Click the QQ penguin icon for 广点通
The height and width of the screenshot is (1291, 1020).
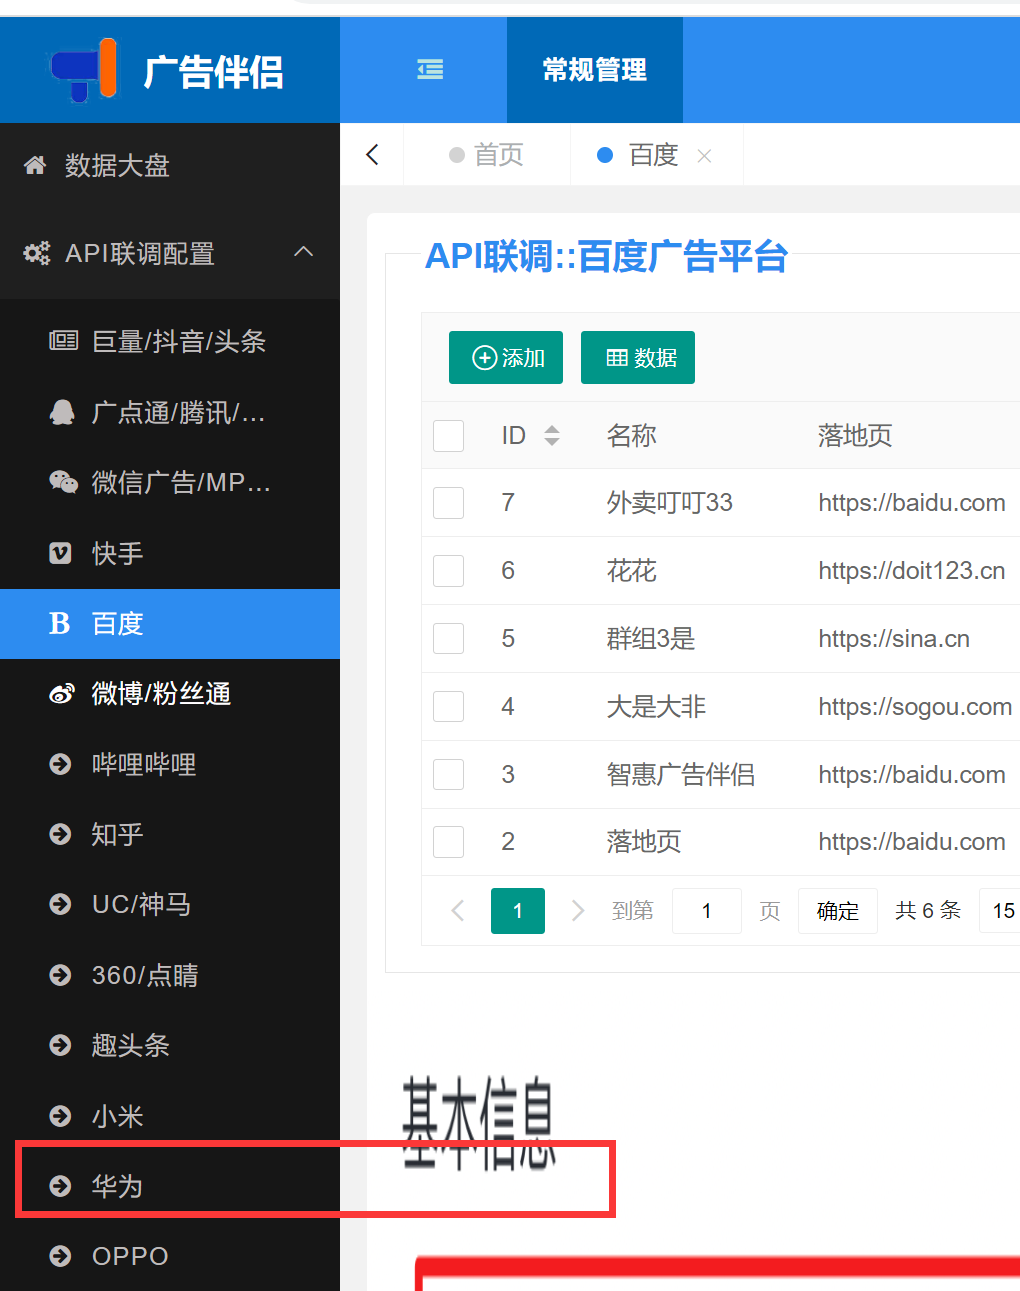(x=62, y=412)
